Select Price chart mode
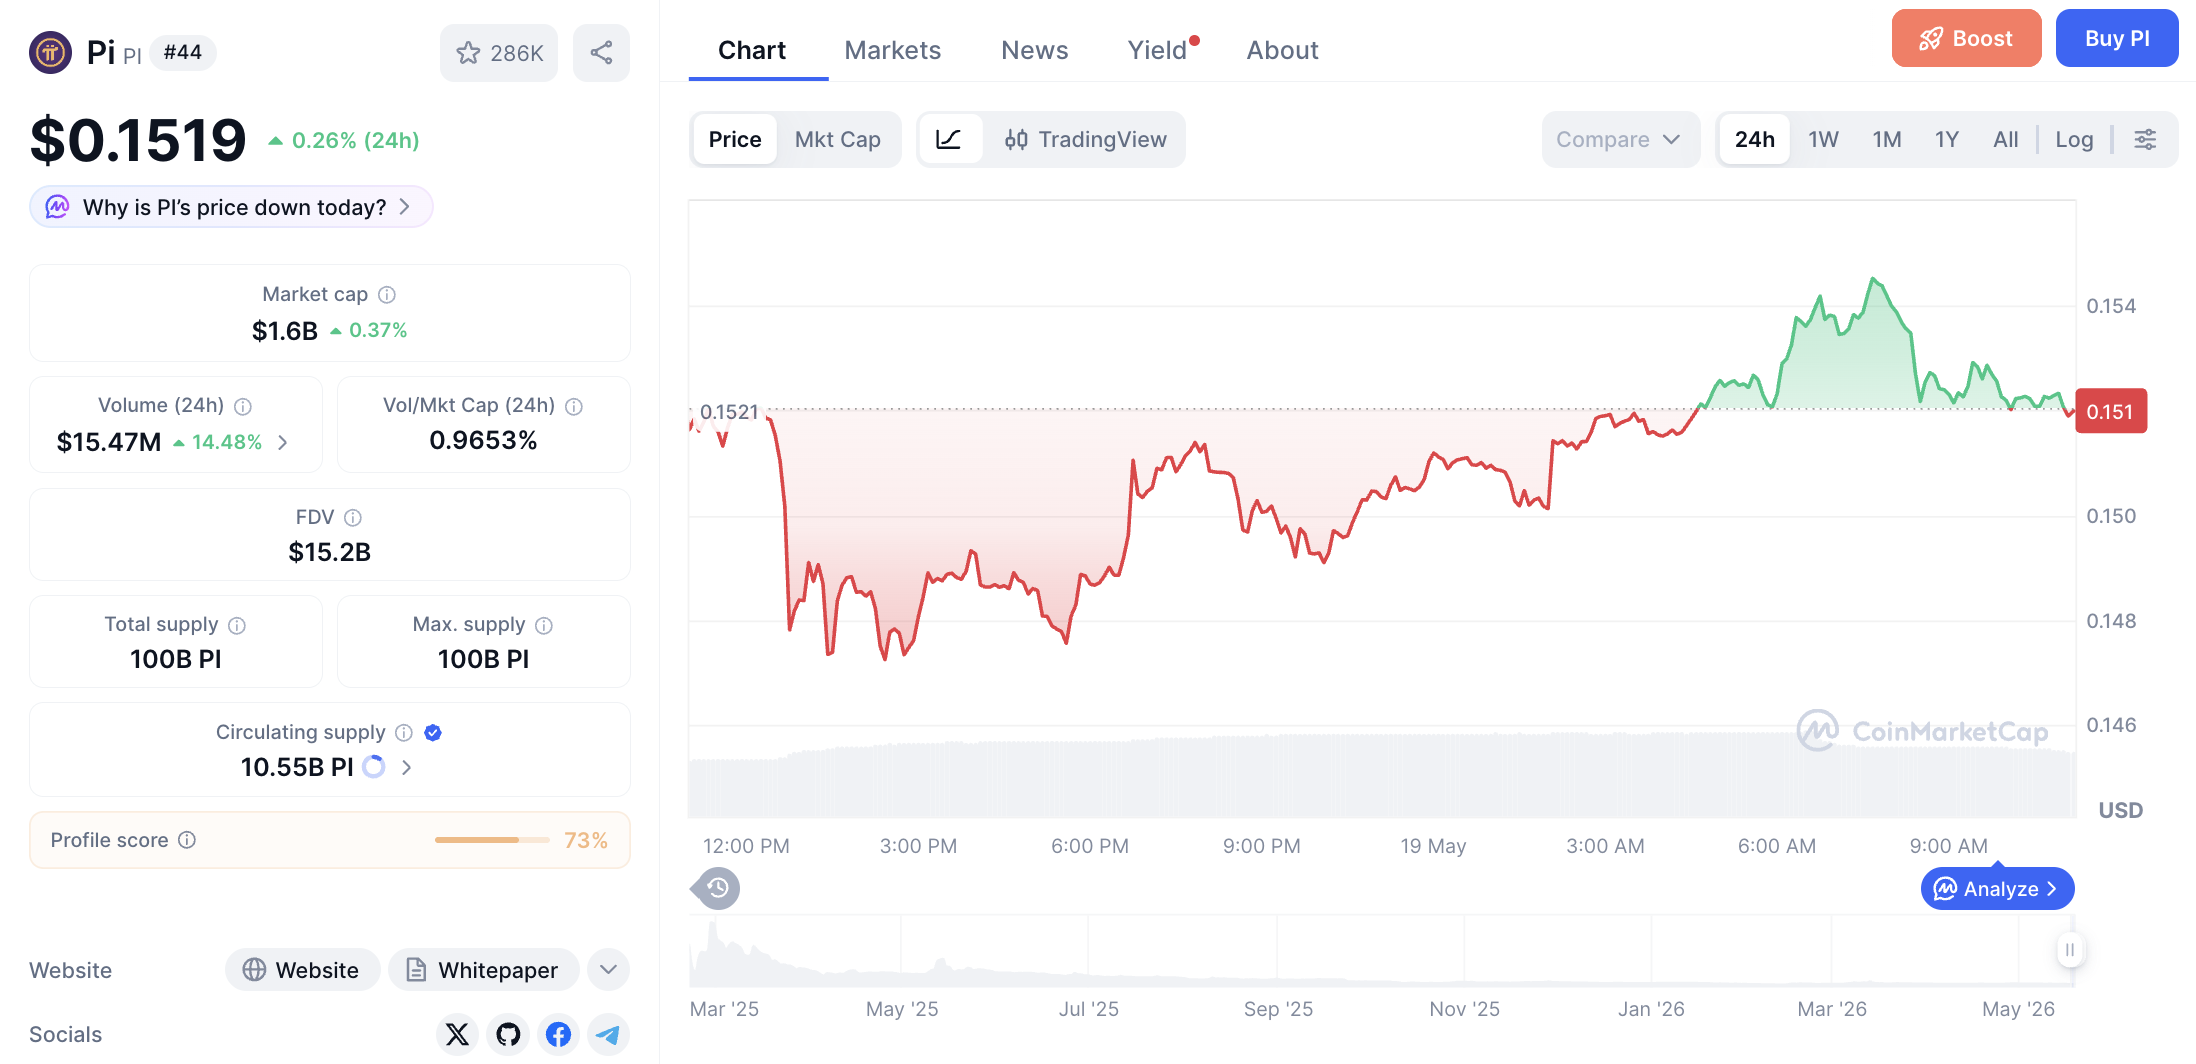 [x=735, y=139]
